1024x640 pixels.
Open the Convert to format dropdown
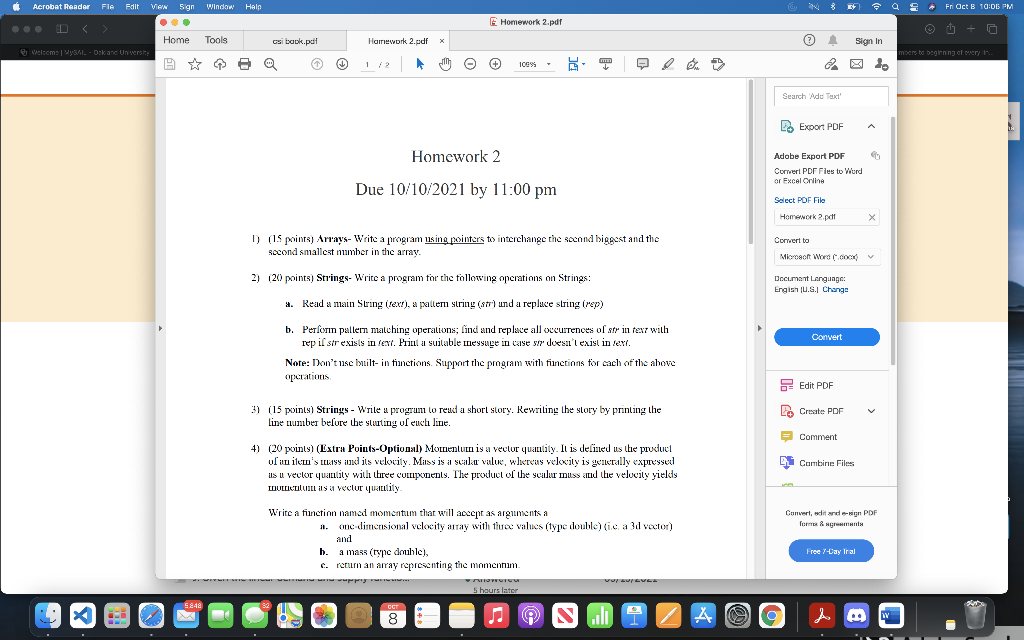point(826,256)
